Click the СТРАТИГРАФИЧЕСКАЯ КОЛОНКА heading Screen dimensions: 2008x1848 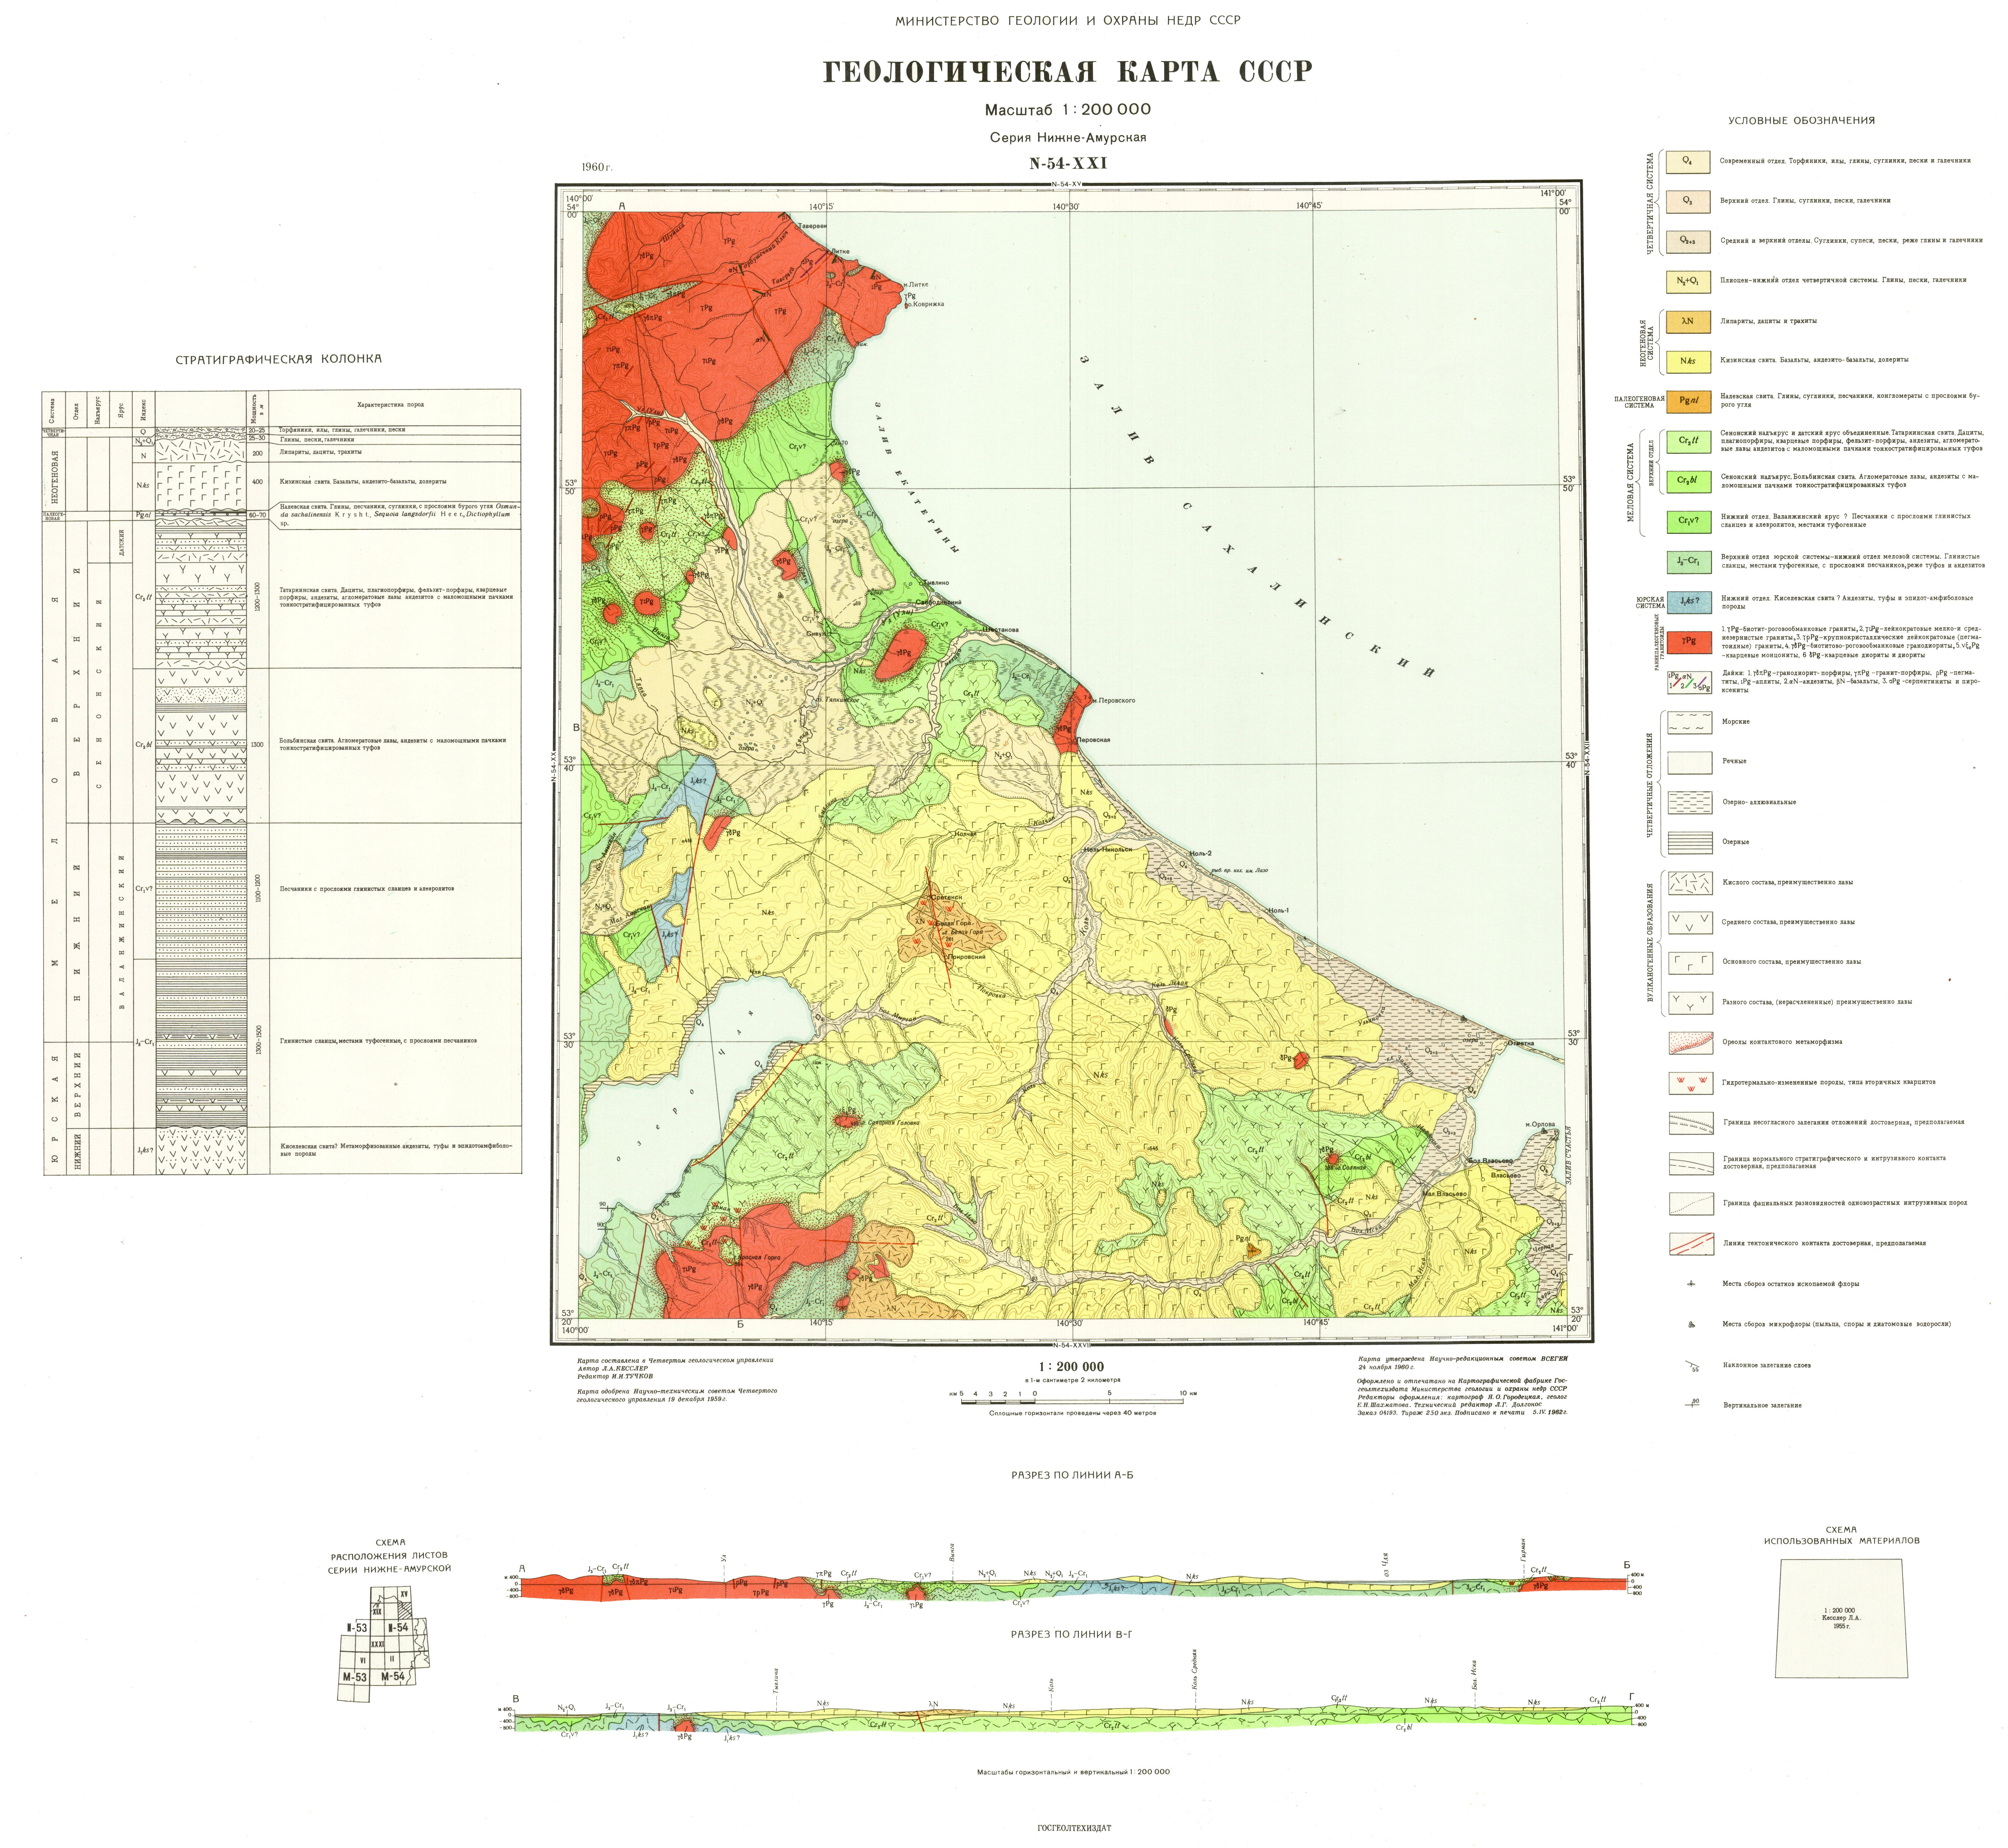[x=279, y=359]
